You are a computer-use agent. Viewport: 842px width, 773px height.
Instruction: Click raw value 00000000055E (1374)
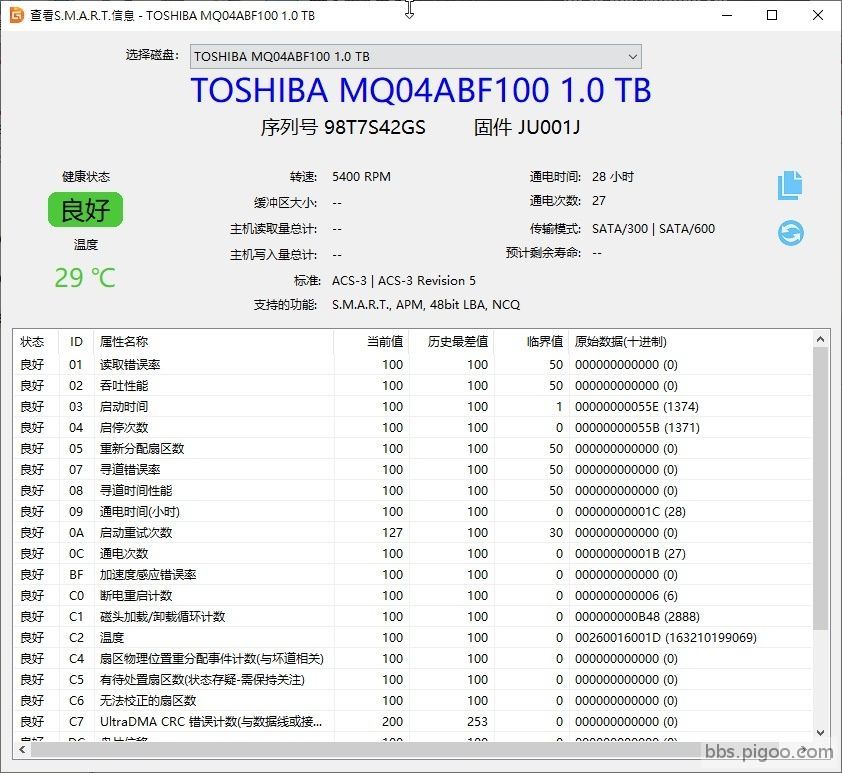click(x=637, y=406)
